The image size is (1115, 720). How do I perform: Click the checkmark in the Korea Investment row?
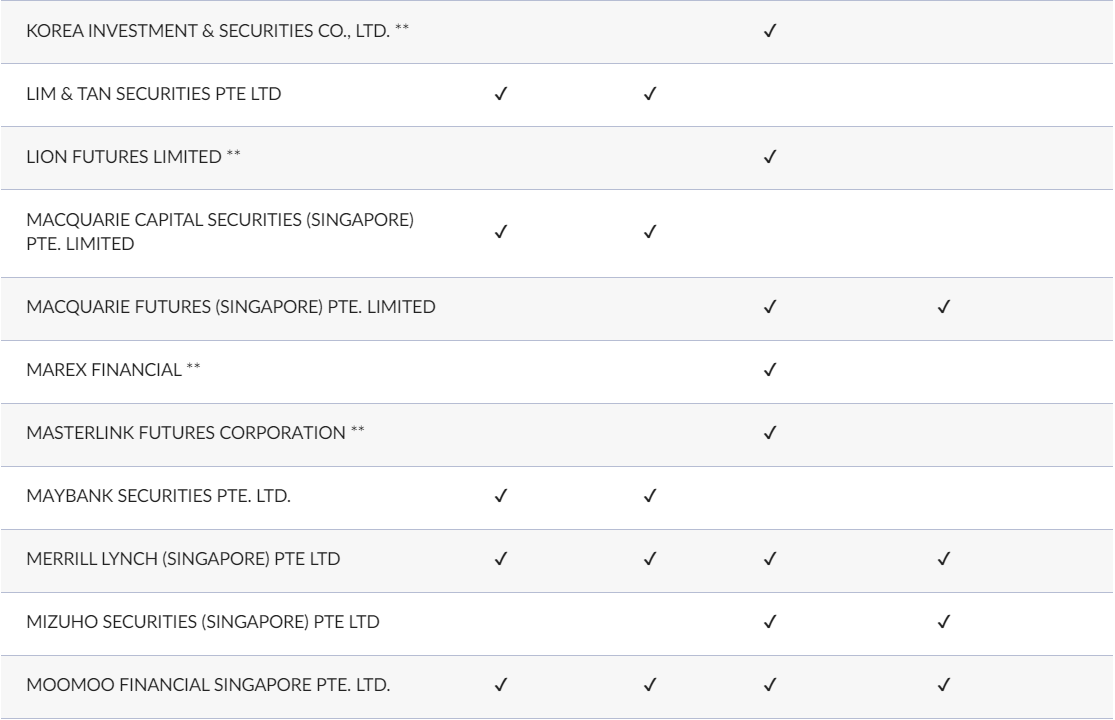click(x=770, y=31)
